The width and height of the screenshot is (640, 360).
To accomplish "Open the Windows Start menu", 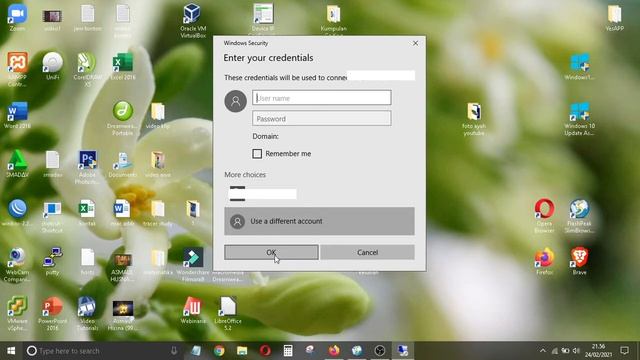I will [x=11, y=351].
